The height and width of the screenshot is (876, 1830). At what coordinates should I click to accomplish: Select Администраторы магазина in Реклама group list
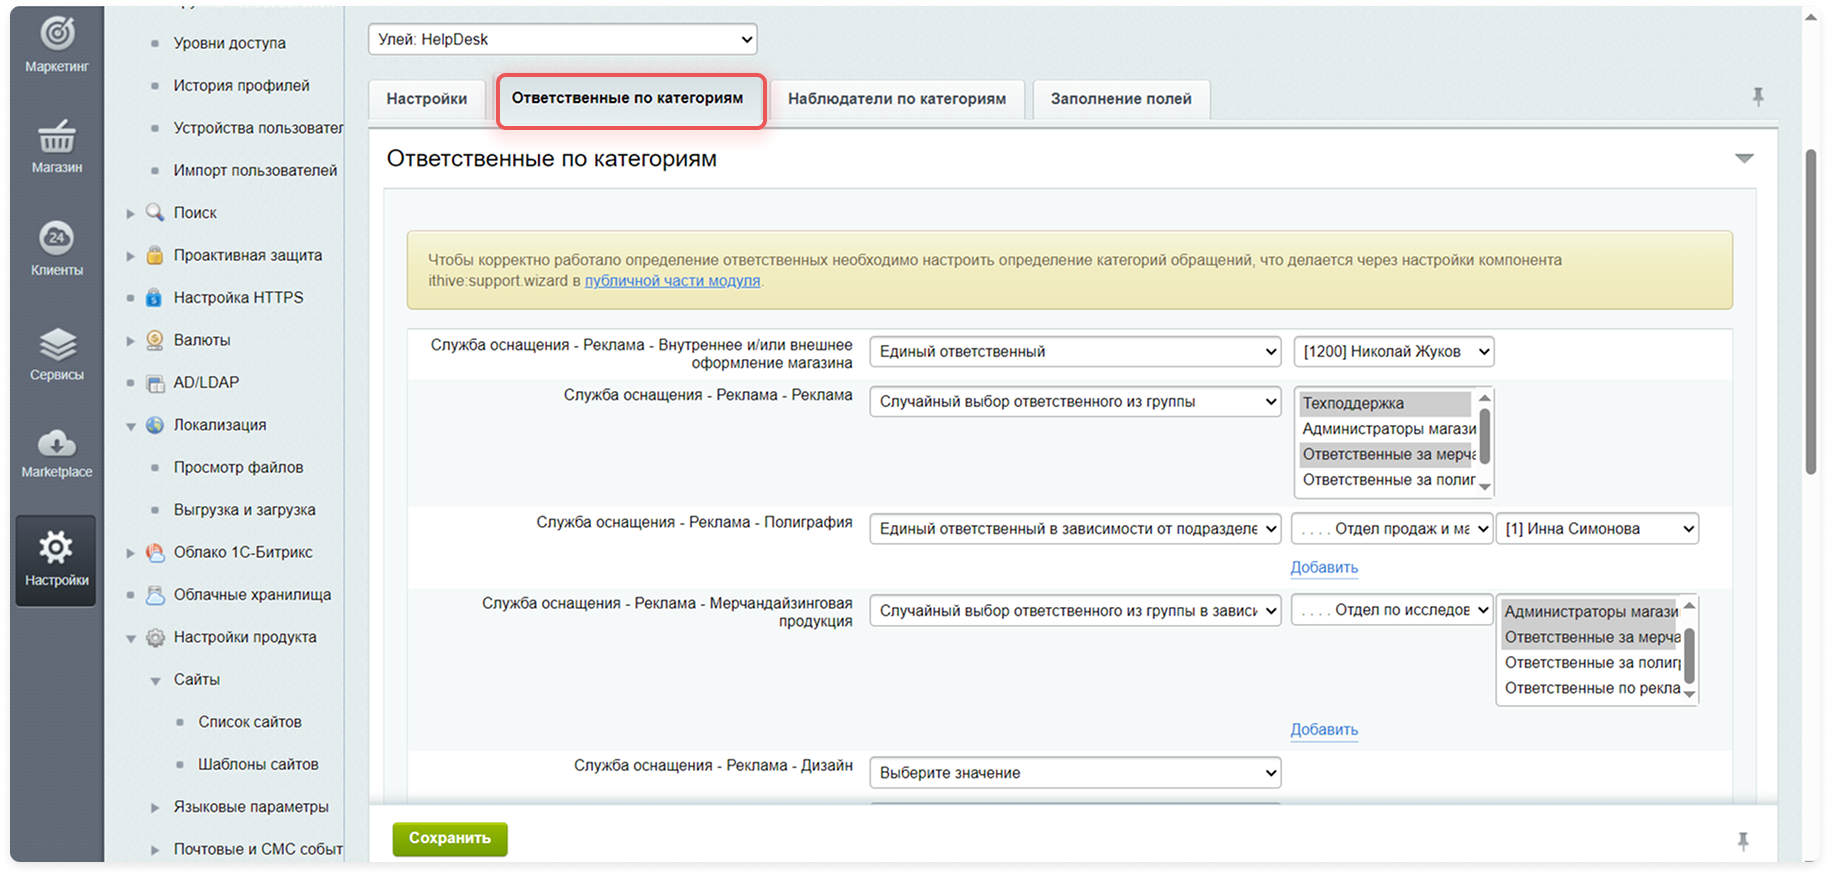[x=1385, y=429]
